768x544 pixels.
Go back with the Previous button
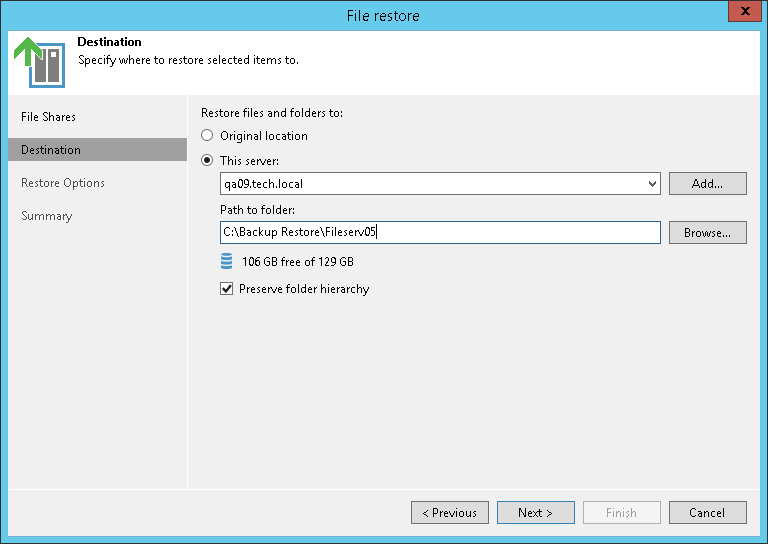450,513
